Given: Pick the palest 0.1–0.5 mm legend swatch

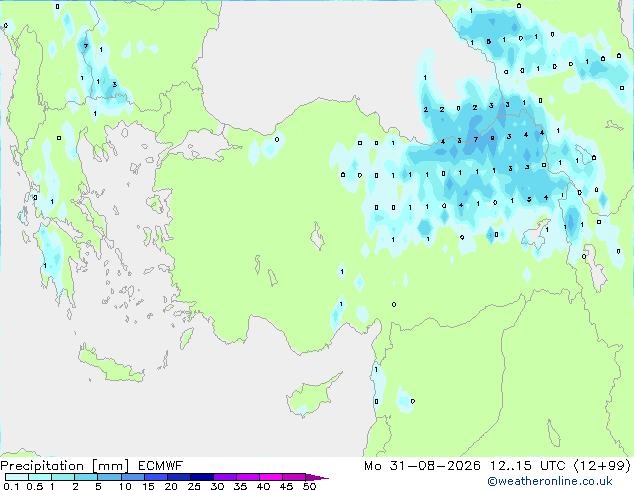Looking at the screenshot, I should coord(17,477).
